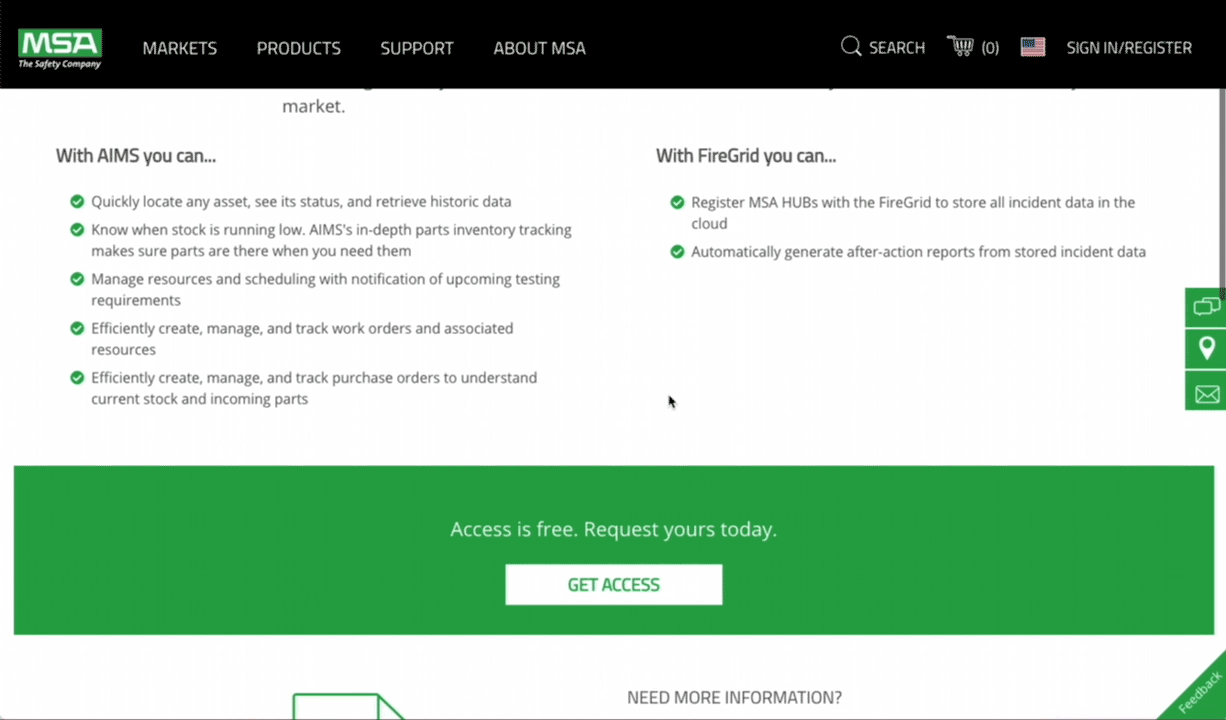1226x720 pixels.
Task: Open the PRODUCTS menu
Action: 299,48
